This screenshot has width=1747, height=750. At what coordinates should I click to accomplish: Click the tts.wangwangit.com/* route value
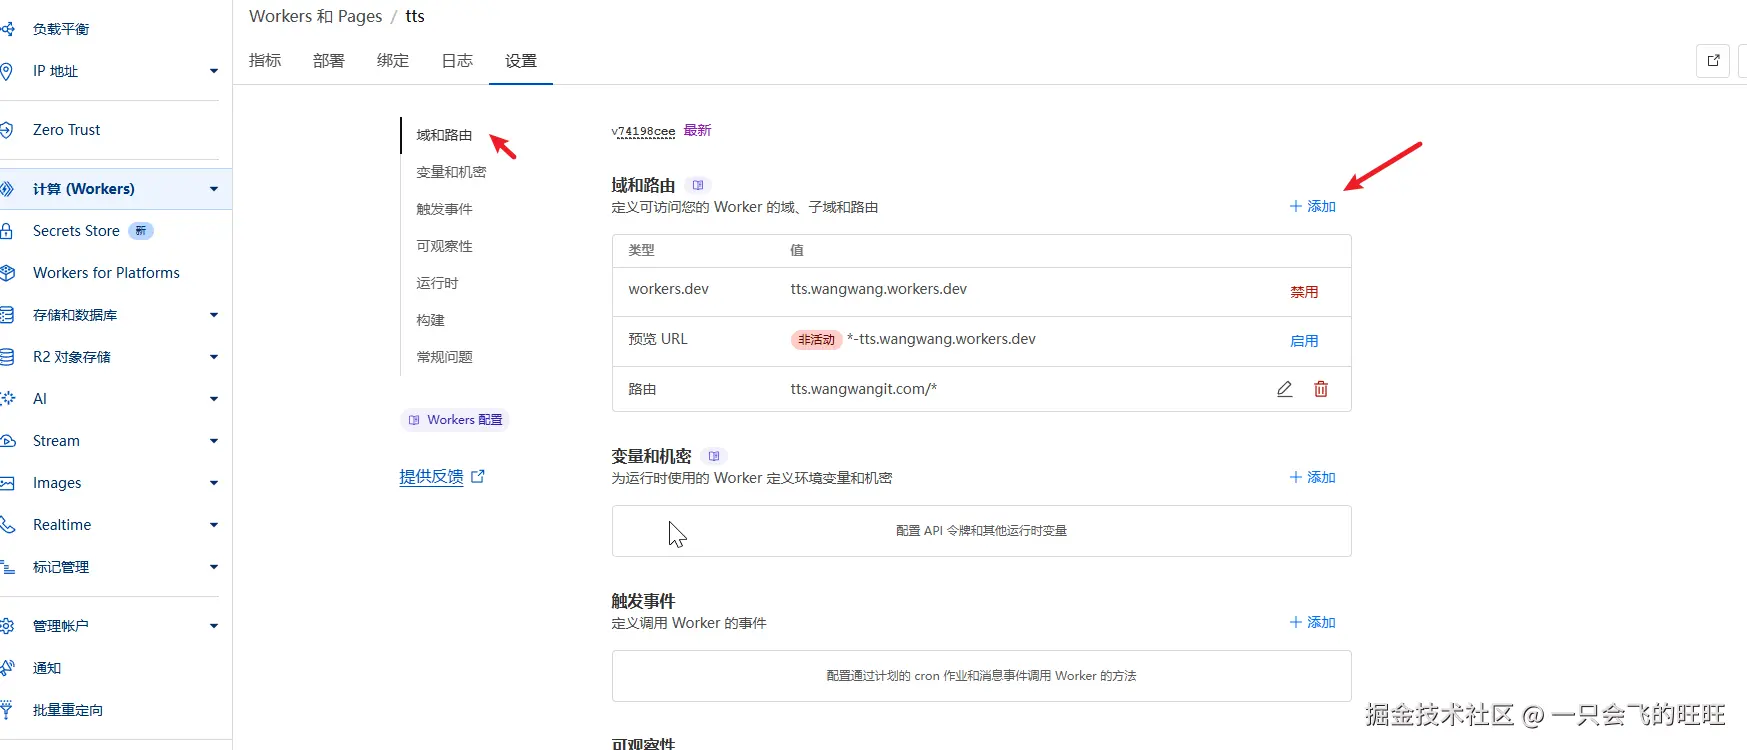863,389
